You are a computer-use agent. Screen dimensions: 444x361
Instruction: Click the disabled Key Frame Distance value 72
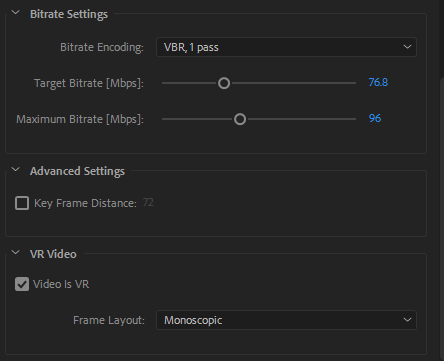pos(148,202)
